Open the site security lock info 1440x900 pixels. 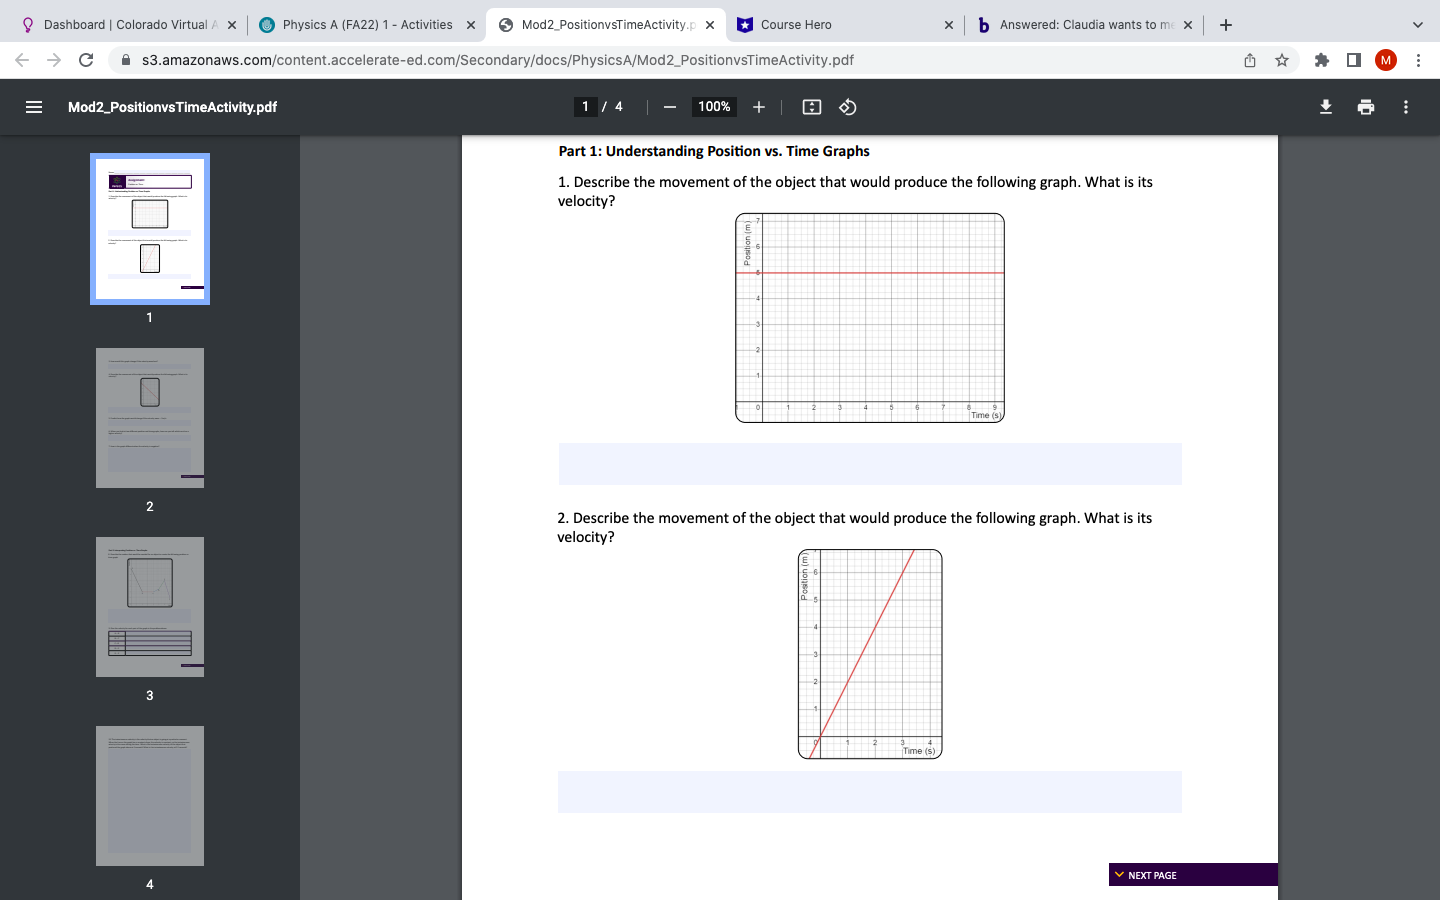click(126, 60)
